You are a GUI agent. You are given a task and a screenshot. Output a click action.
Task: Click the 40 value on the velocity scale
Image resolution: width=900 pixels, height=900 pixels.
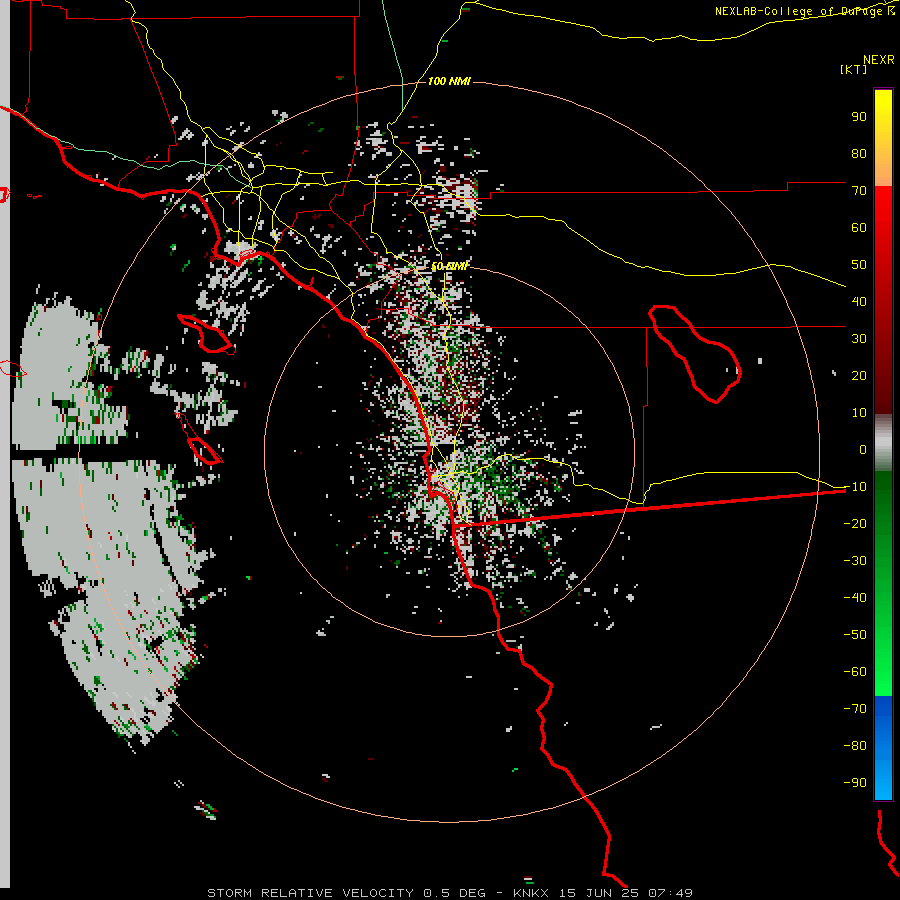coord(859,301)
